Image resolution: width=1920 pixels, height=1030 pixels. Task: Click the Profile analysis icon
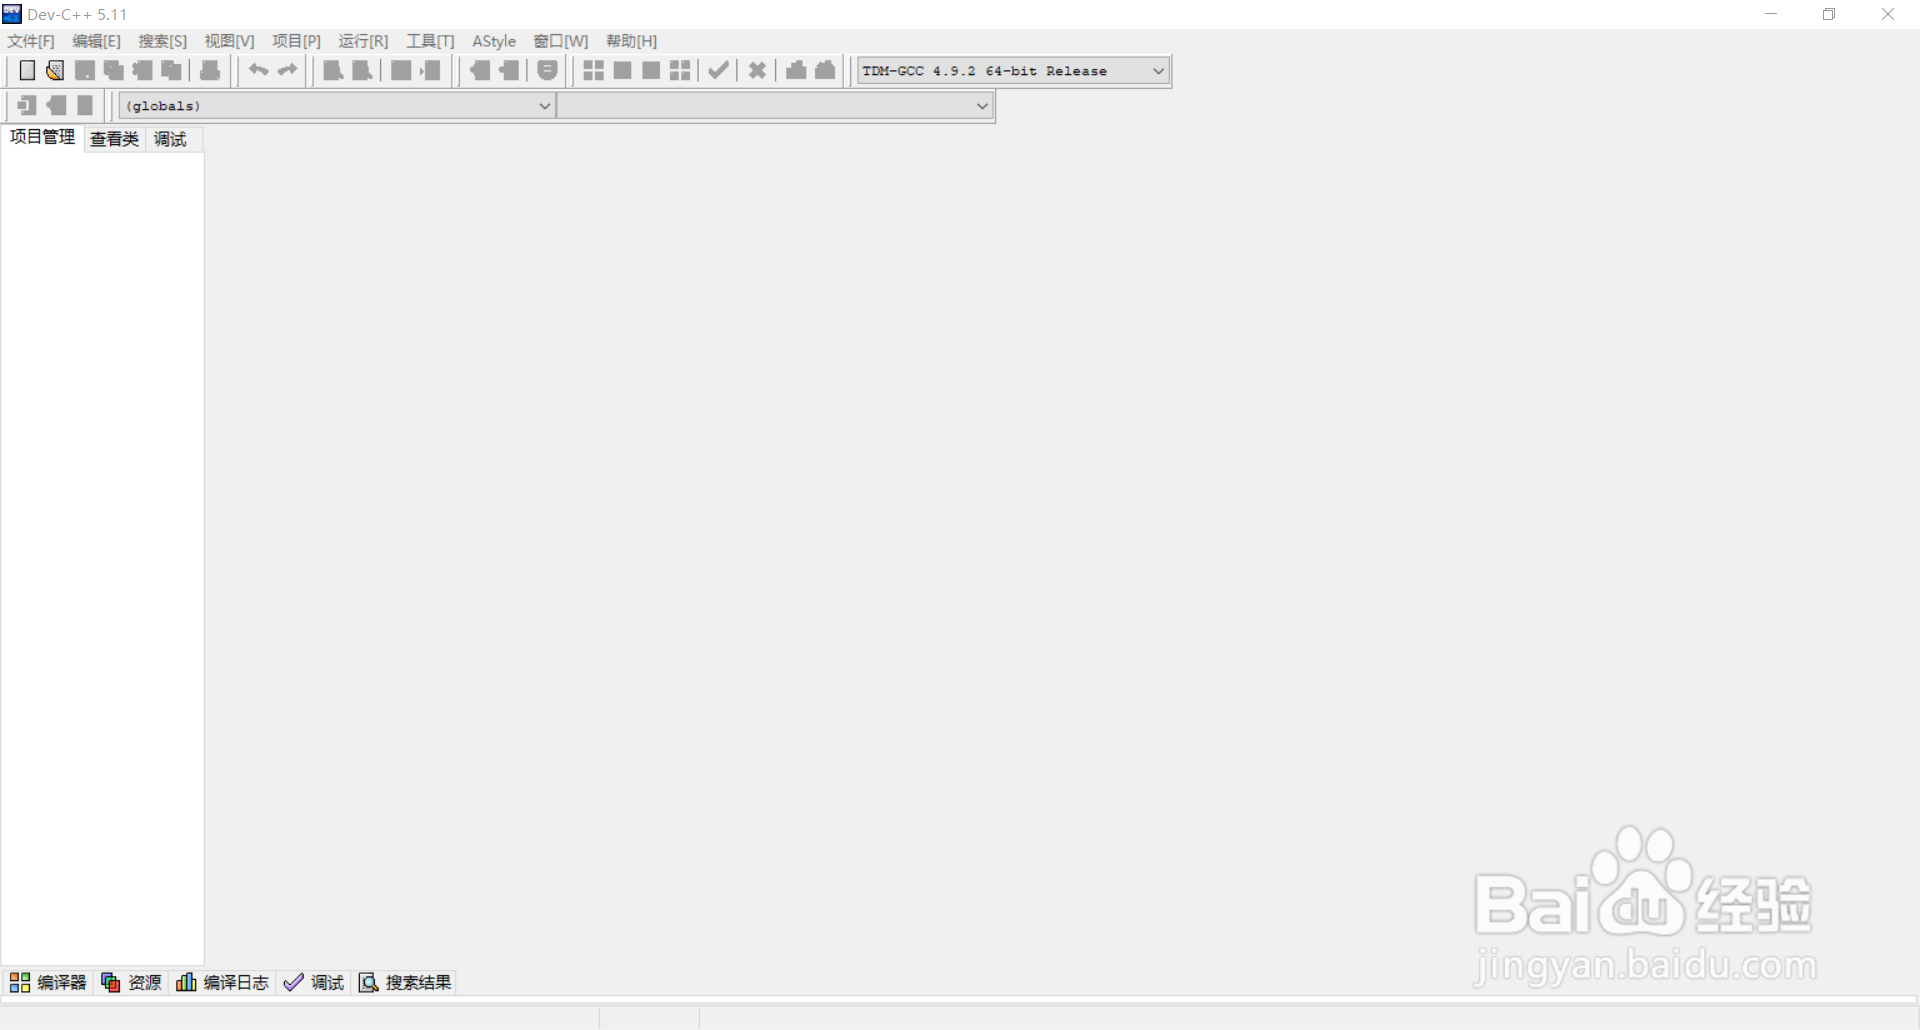(x=796, y=70)
